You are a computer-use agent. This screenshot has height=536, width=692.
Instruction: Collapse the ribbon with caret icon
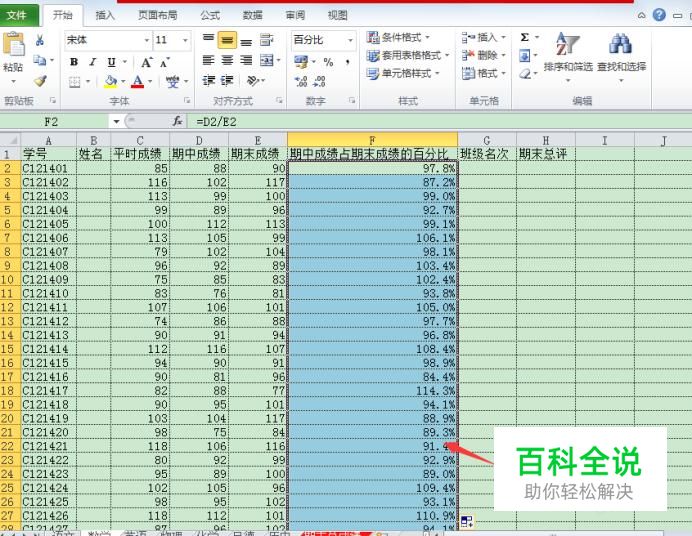point(642,15)
